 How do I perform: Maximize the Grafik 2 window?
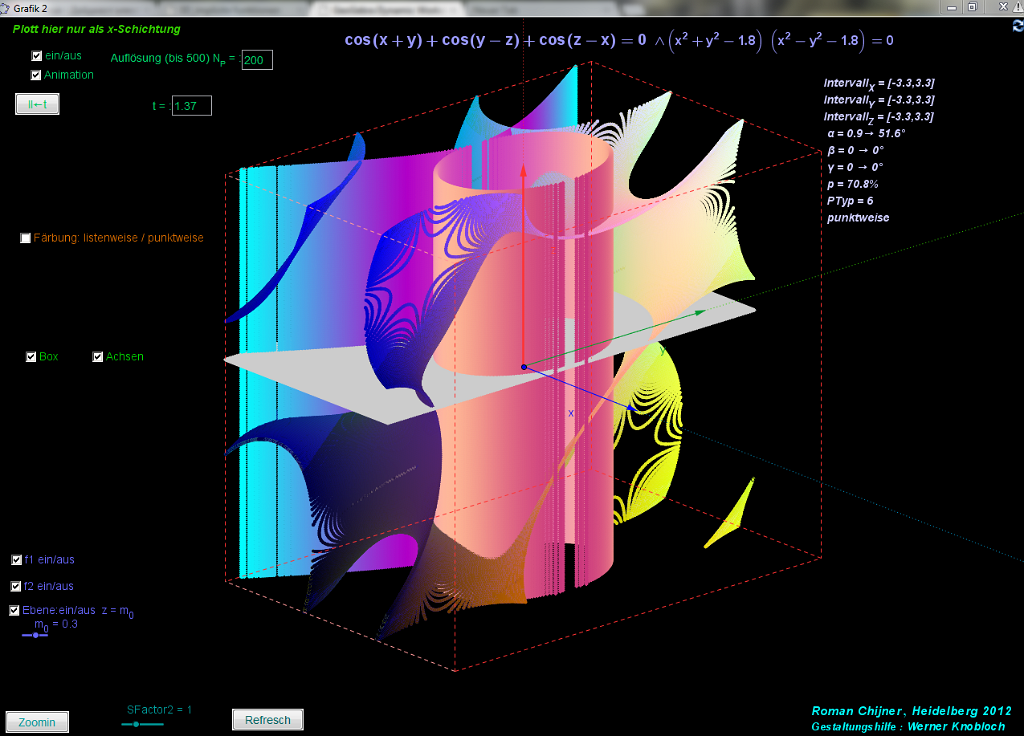(971, 7)
